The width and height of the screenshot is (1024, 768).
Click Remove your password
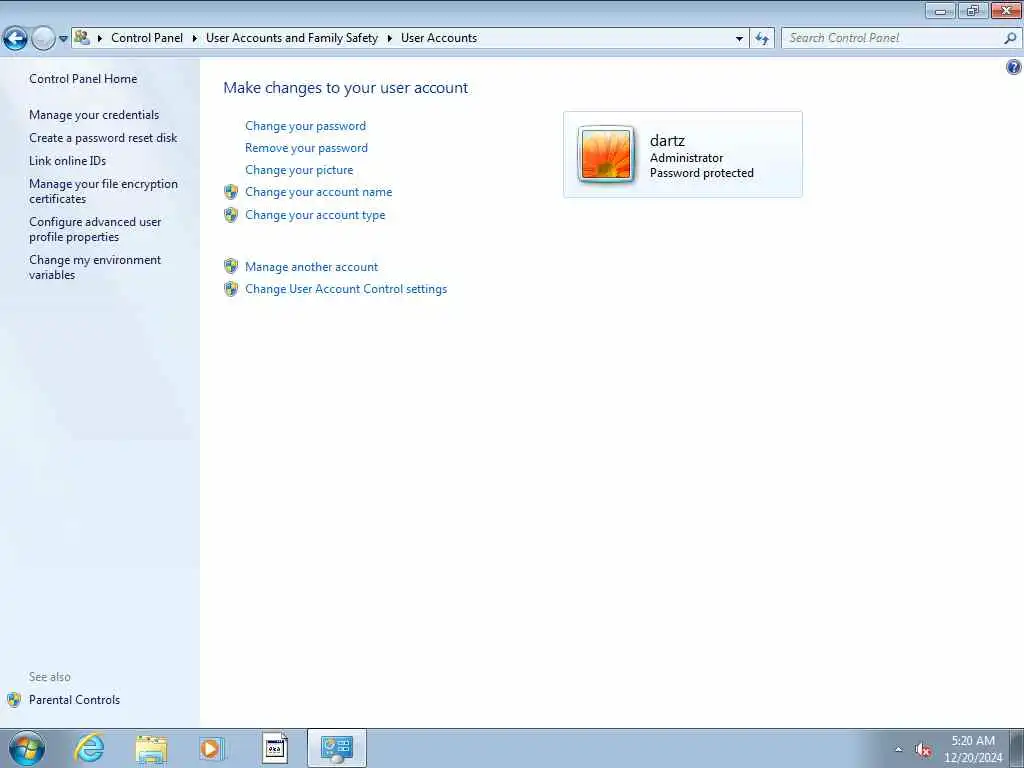[x=306, y=148]
